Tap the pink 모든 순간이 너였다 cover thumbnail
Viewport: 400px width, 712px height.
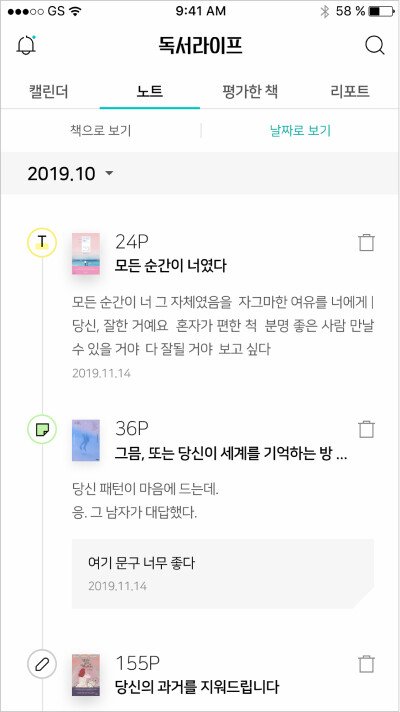(x=86, y=254)
